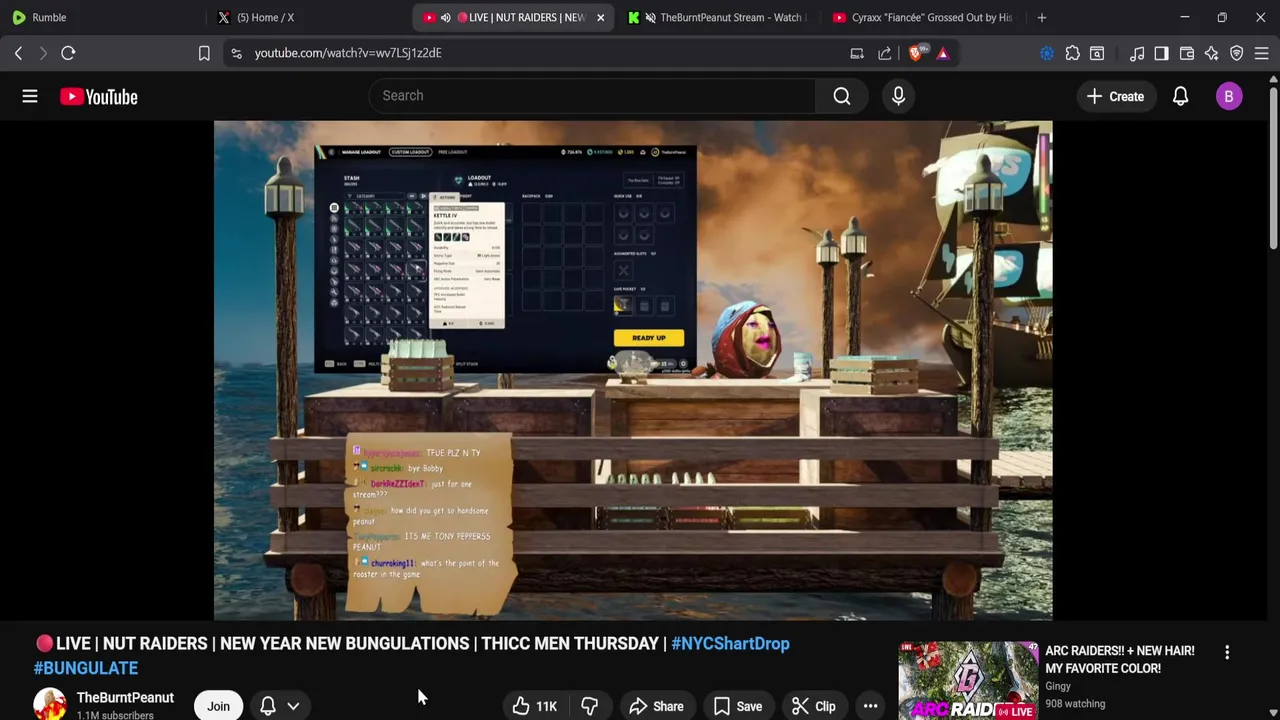Open the YouTube guide hamburger menu

point(30,96)
